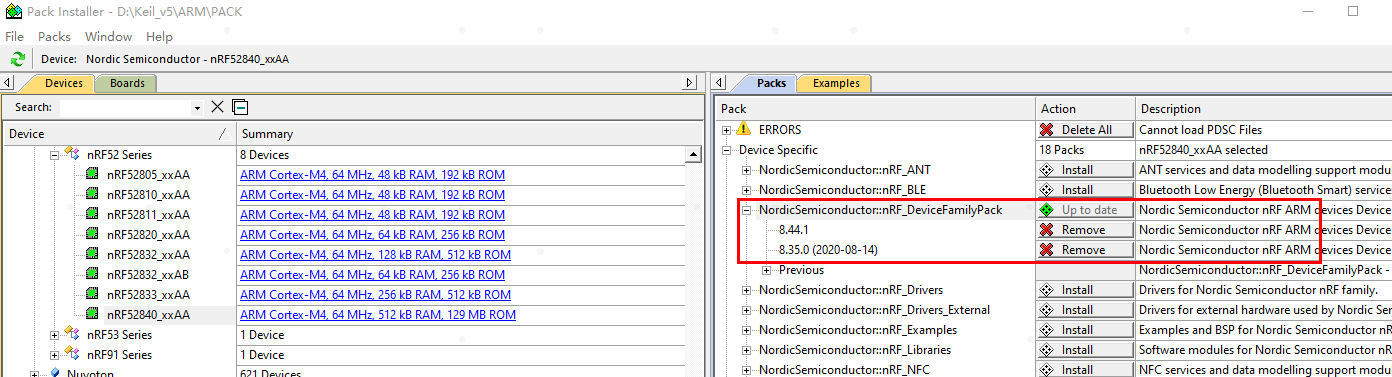Screen dimensions: 1392x377
Task: Clear the search field with X icon
Action: [217, 107]
